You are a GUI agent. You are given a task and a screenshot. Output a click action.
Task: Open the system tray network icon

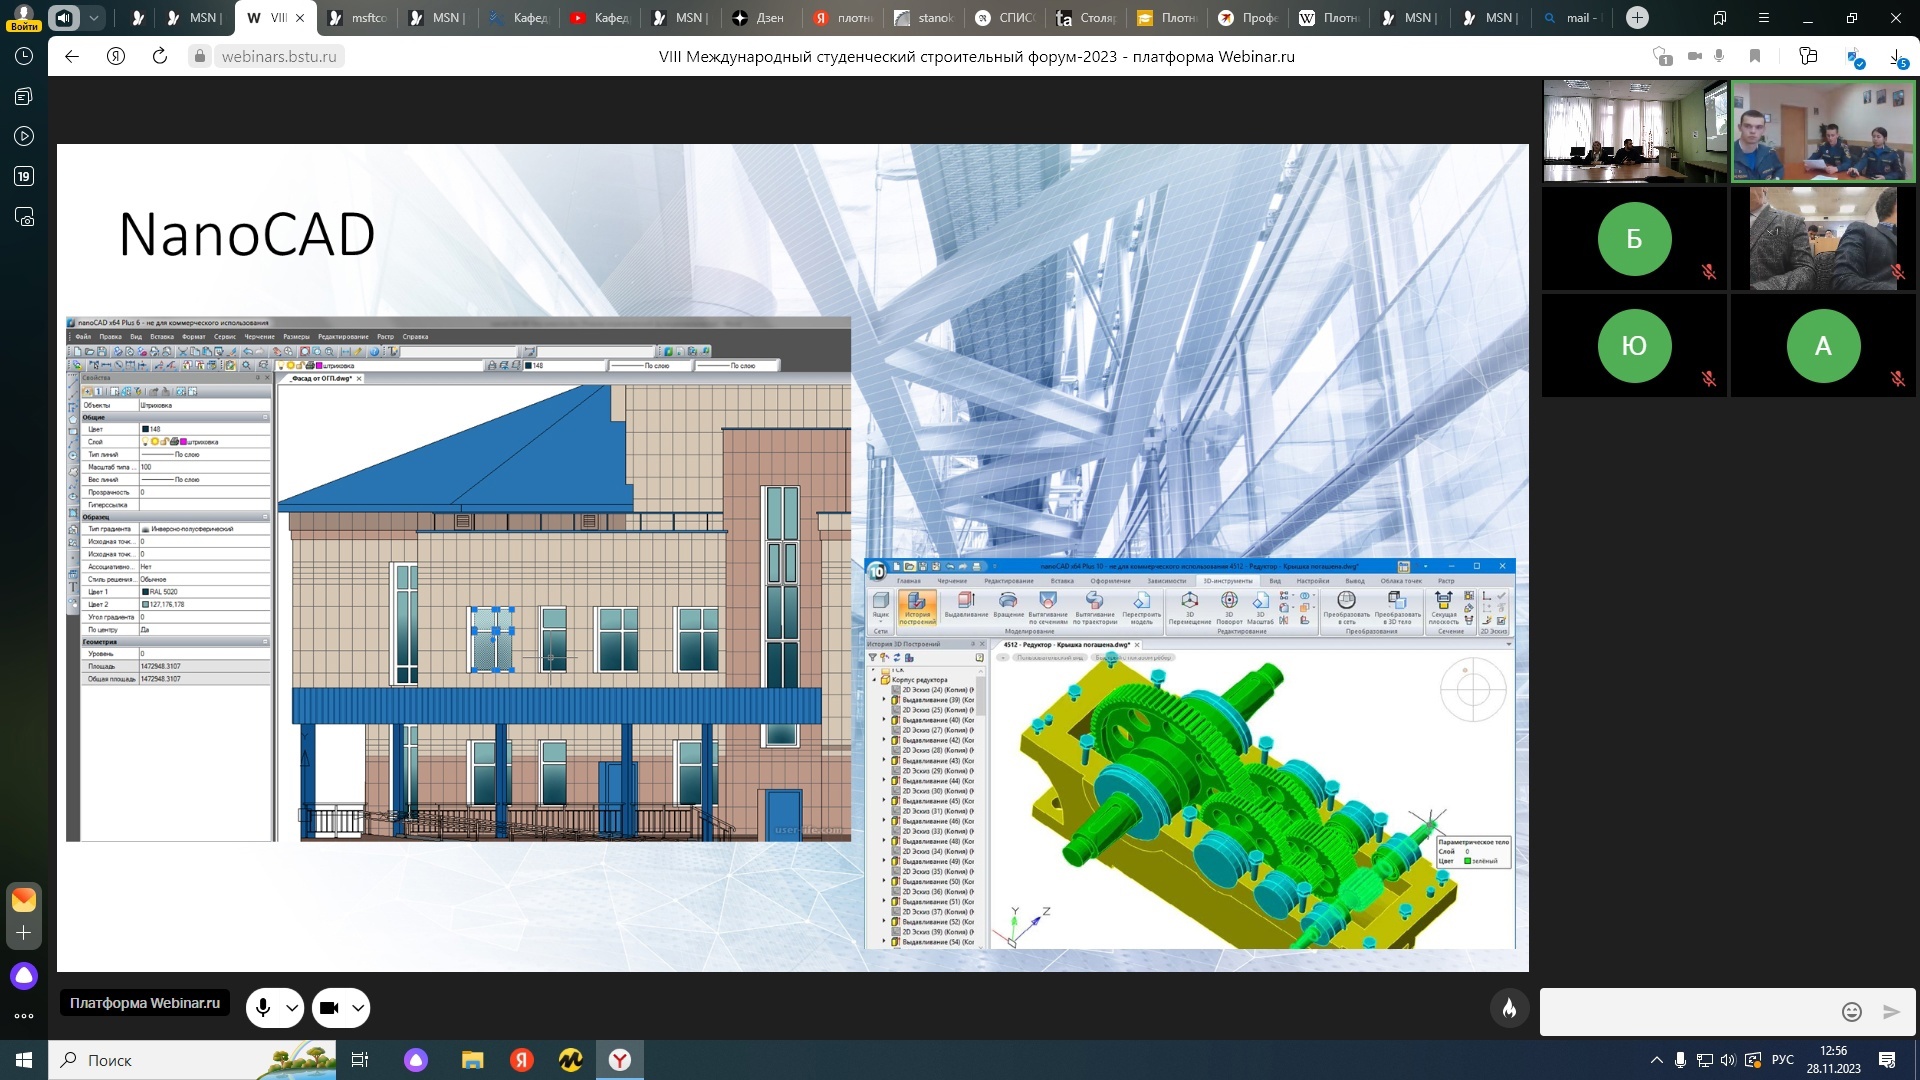[1704, 1060]
